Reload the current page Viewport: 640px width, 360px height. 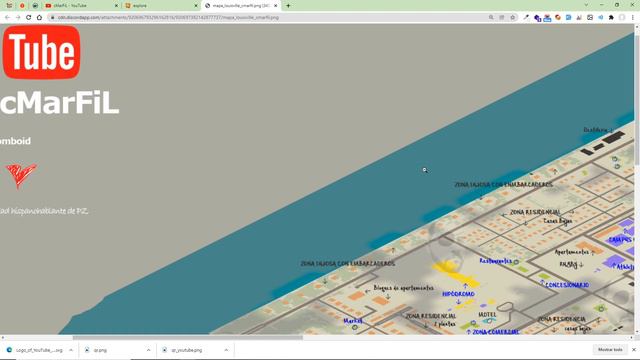[29, 18]
